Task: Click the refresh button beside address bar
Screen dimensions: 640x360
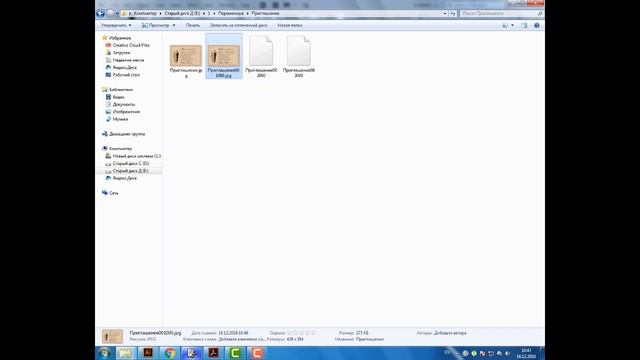Action: click(x=453, y=13)
